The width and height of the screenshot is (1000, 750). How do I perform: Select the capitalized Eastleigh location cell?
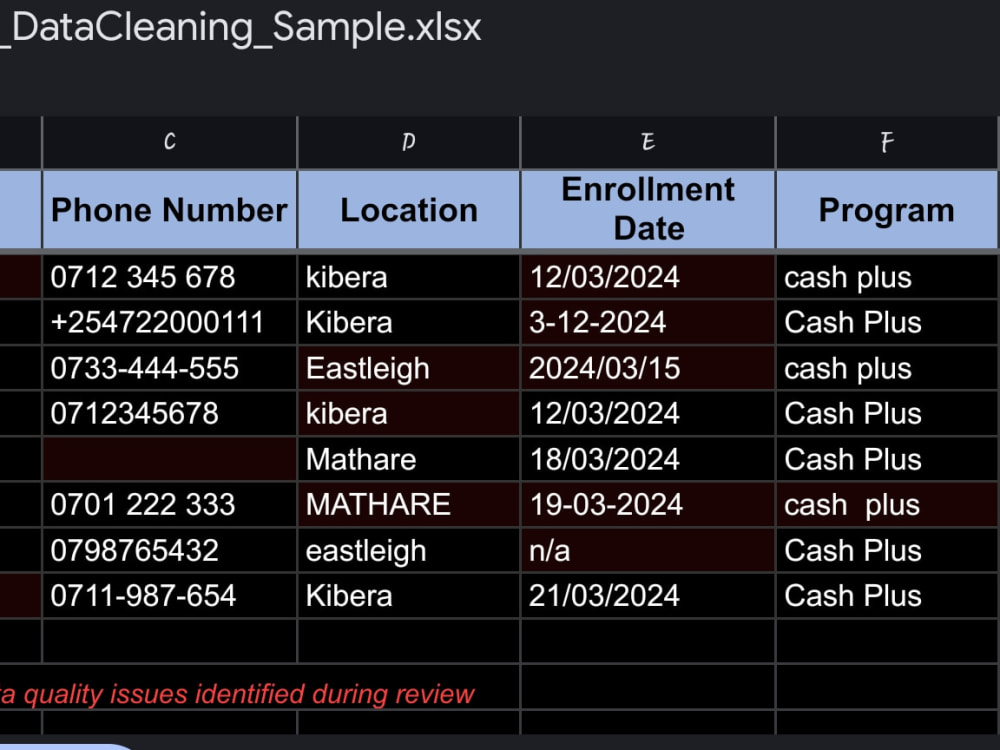[x=409, y=369]
